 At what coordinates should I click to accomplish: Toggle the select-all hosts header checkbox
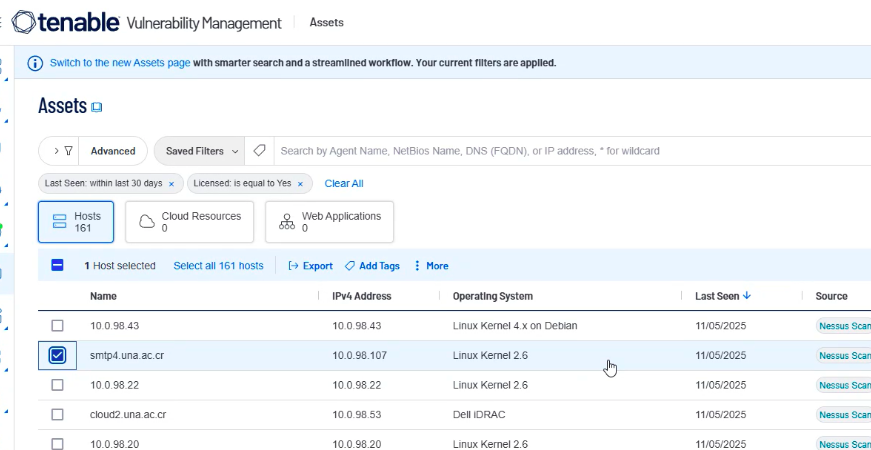pyautogui.click(x=57, y=266)
